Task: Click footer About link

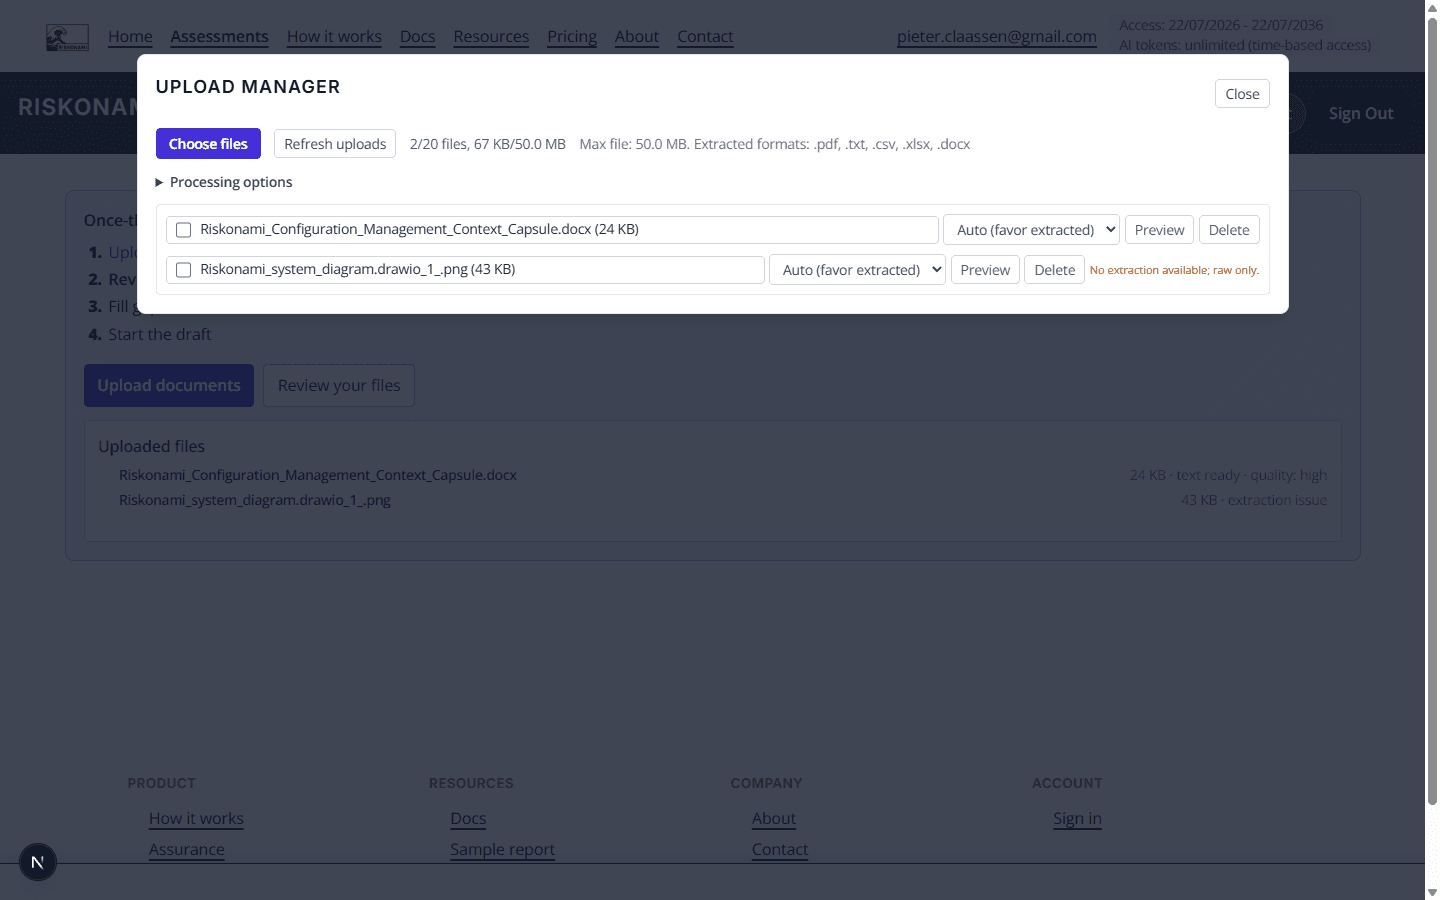Action: coord(774,819)
